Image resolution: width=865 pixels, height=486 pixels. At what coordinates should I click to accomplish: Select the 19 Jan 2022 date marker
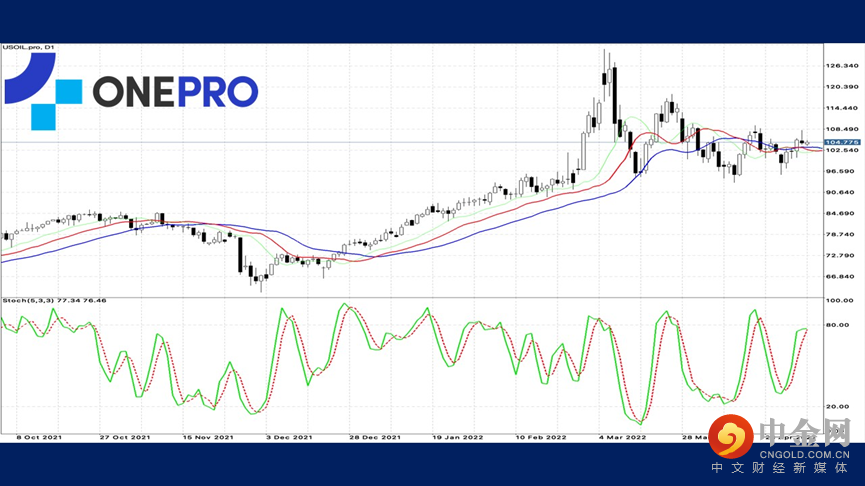(457, 437)
